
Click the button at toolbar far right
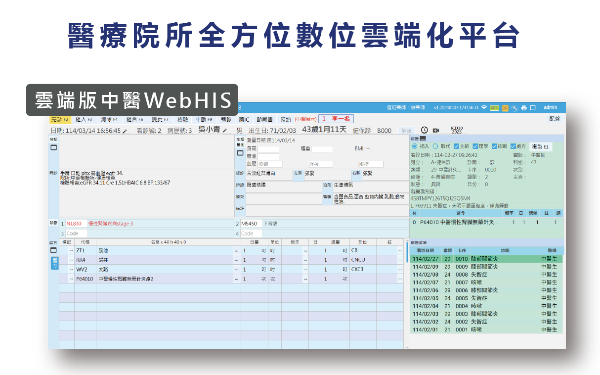(554, 119)
